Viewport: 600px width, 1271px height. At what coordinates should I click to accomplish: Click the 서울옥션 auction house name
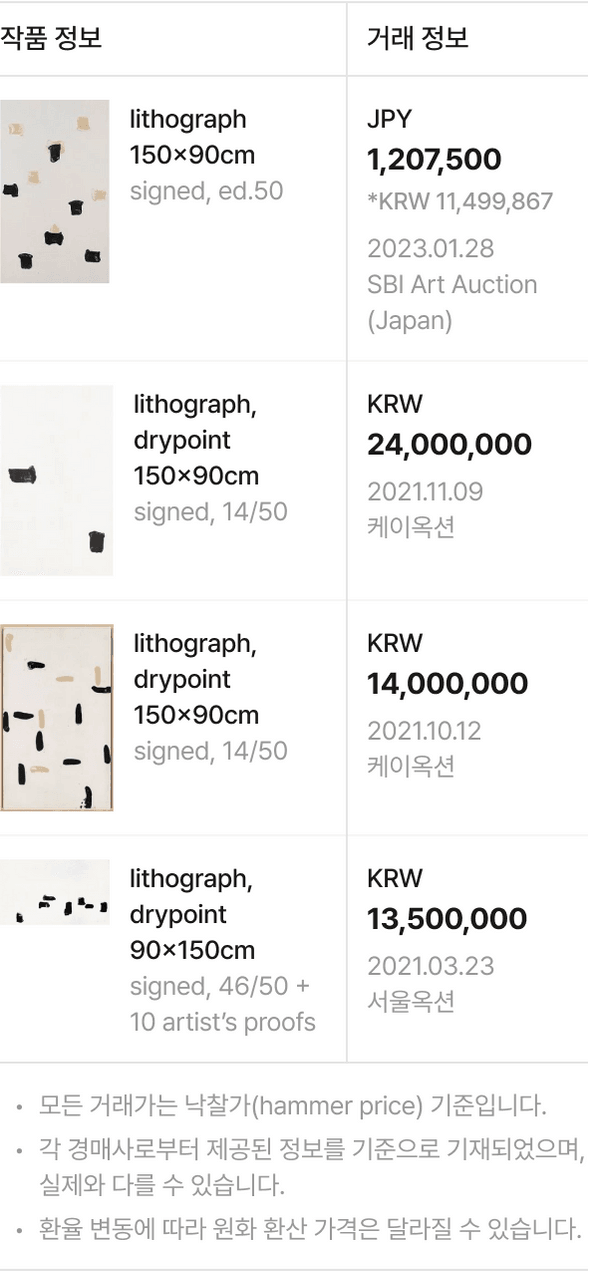pos(411,1001)
